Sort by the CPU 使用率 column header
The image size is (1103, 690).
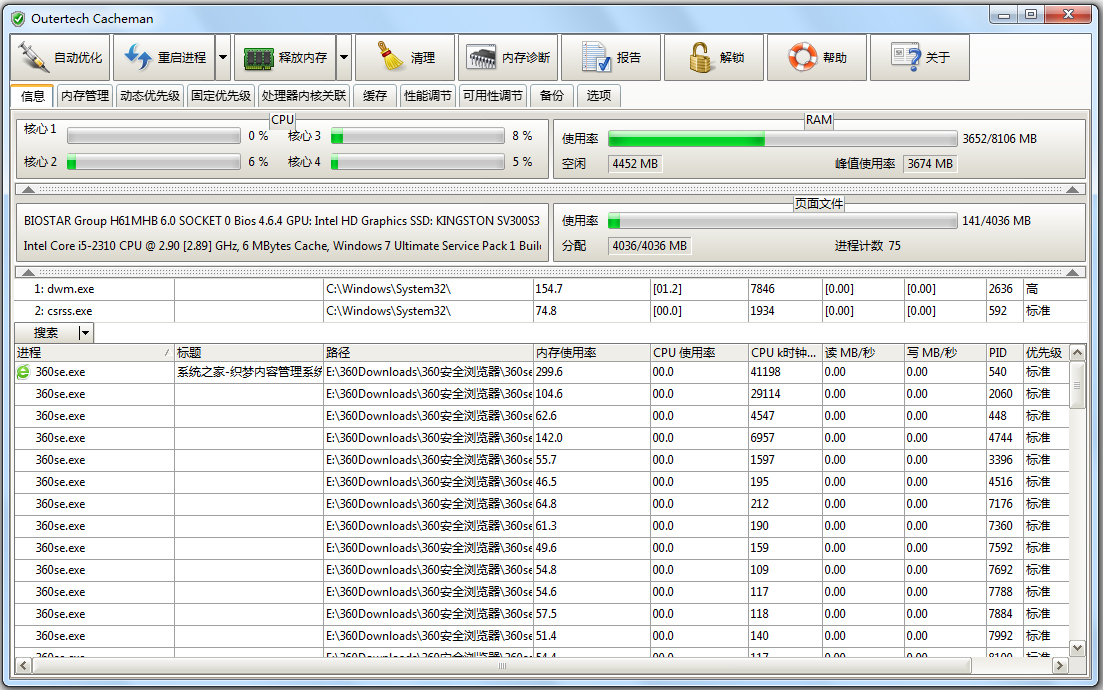pyautogui.click(x=699, y=352)
